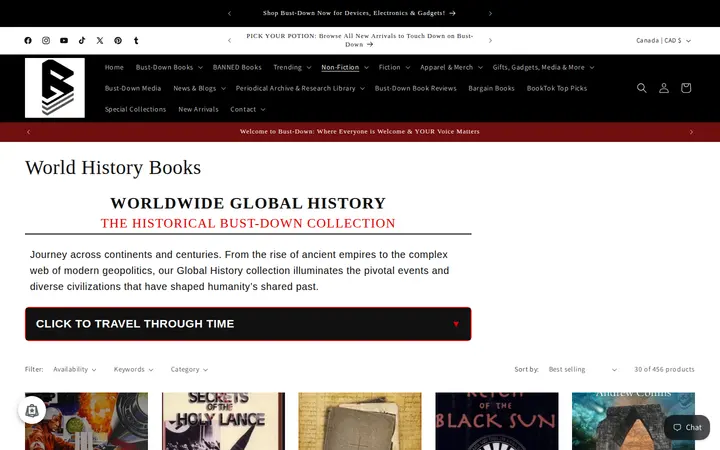Click the Bust-Down logo image

pyautogui.click(x=55, y=88)
